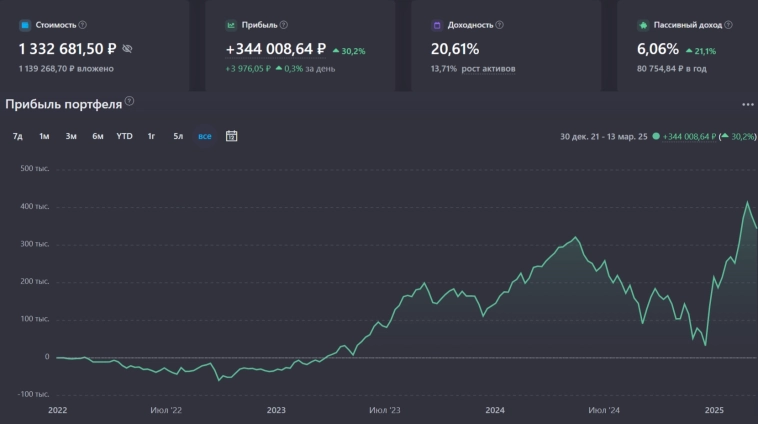
Task: Open the three-dot chart options menu
Action: [747, 104]
